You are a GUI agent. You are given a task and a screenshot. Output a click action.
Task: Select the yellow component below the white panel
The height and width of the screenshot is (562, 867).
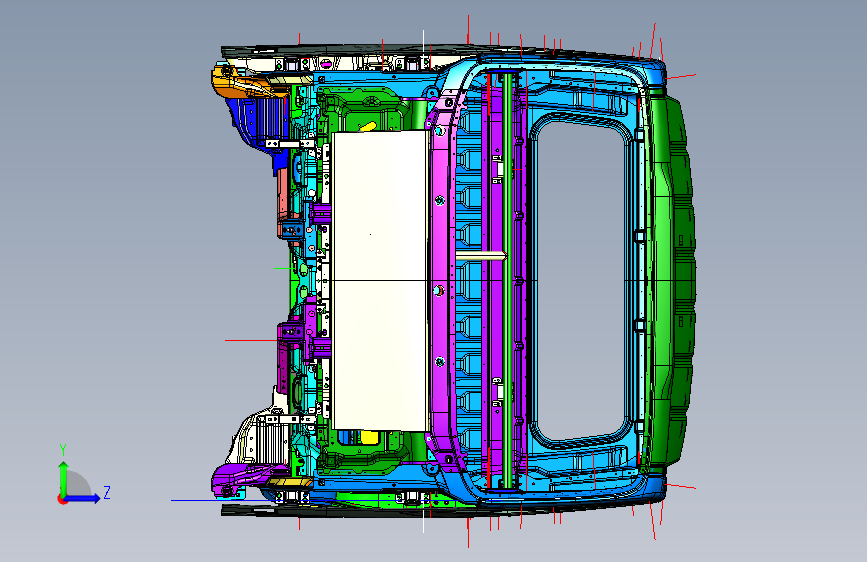coord(369,438)
